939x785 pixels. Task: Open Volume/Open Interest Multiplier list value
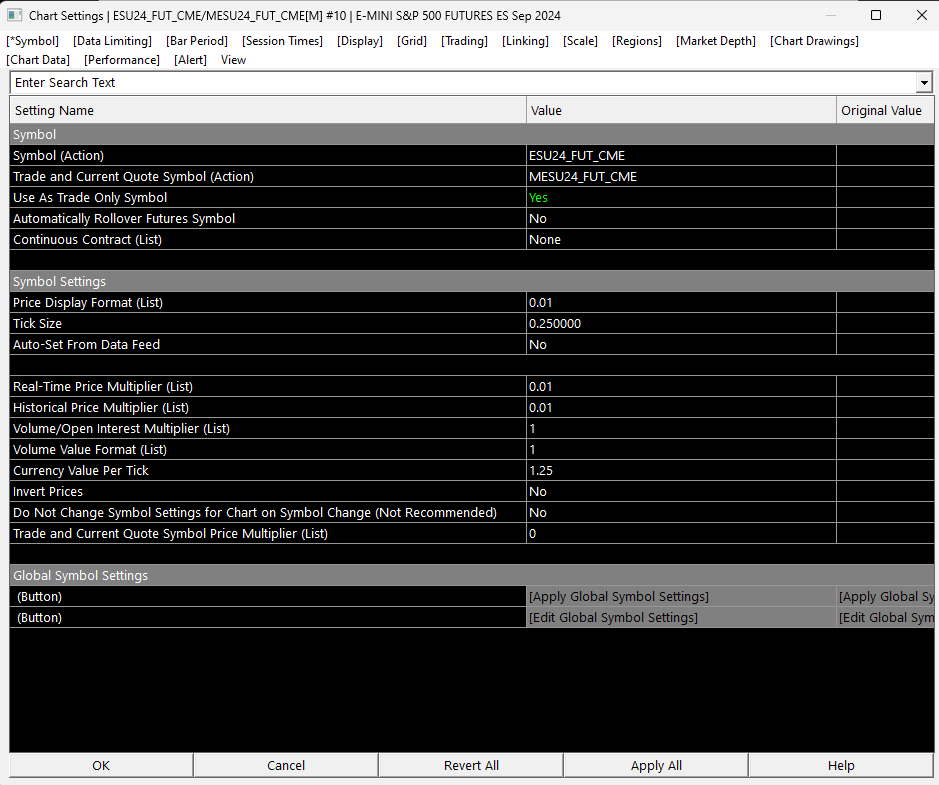point(681,429)
